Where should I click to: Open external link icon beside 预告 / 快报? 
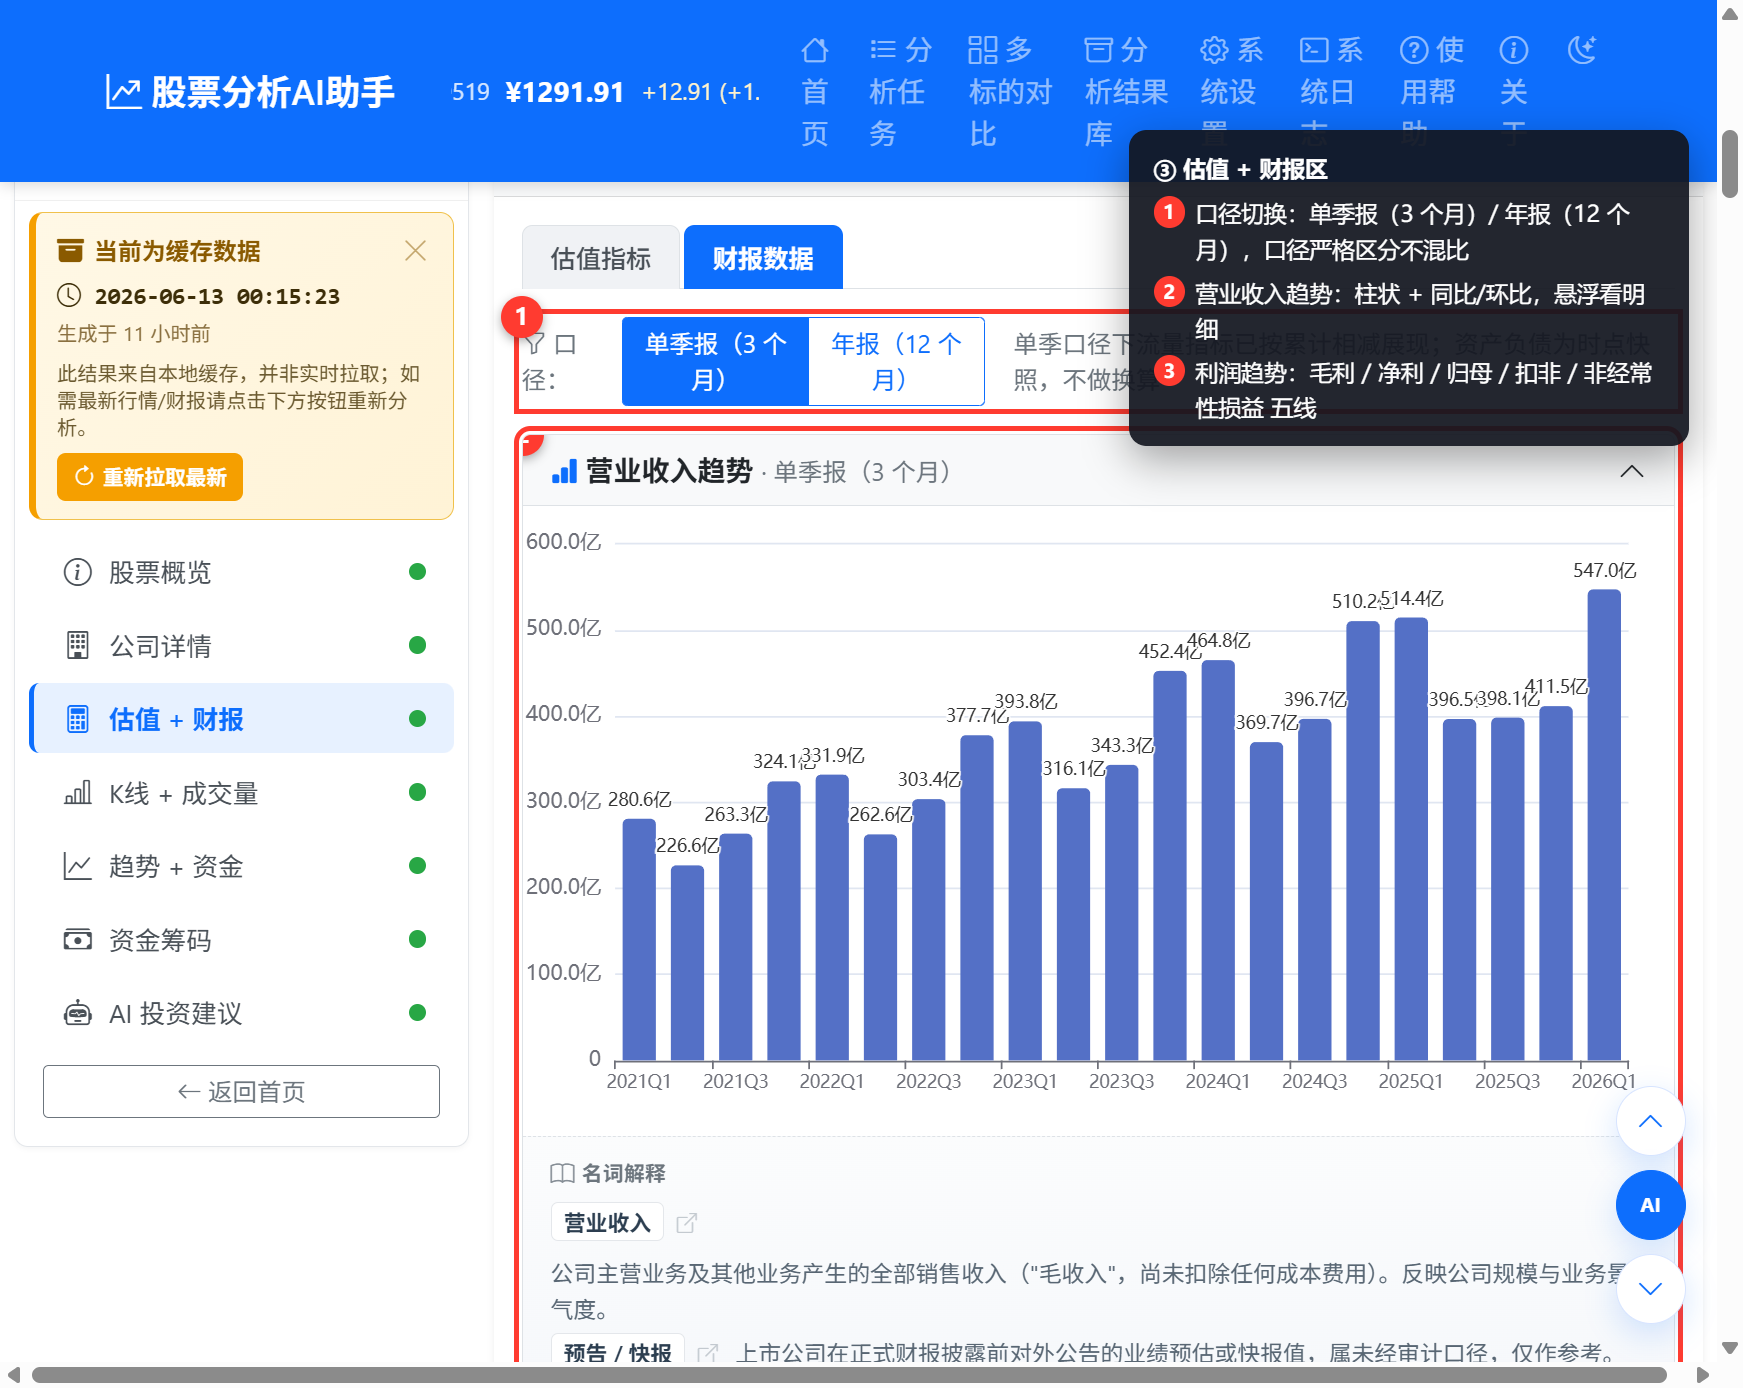708,1353
